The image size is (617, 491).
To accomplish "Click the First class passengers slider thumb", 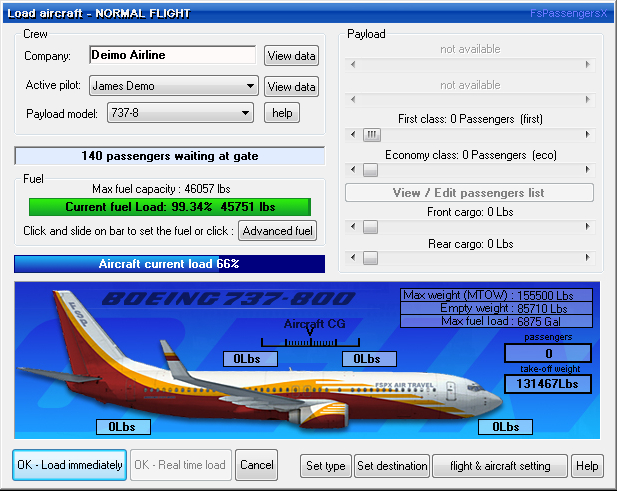I will point(371,135).
